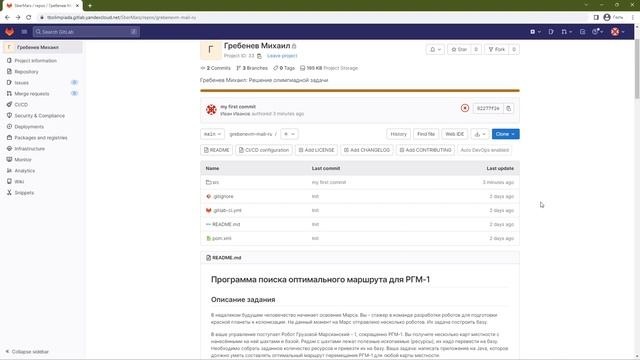This screenshot has height=360, width=640.
Task: Collapse the sidebar
Action: tap(27, 351)
